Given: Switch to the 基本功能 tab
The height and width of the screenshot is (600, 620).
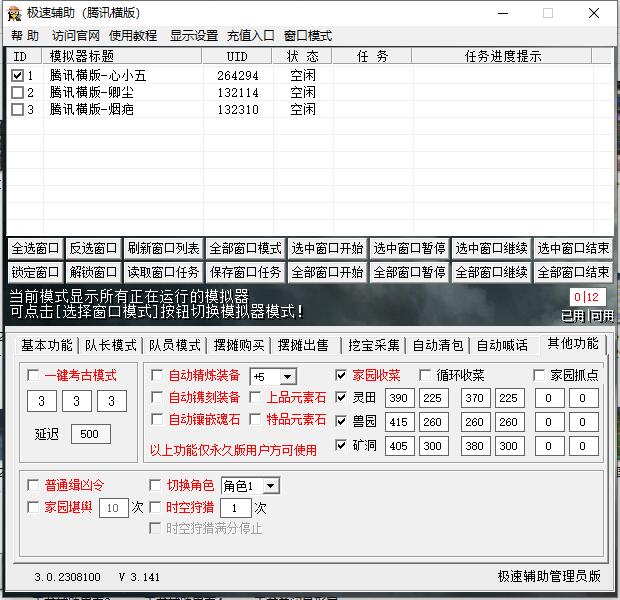Looking at the screenshot, I should click(x=47, y=345).
